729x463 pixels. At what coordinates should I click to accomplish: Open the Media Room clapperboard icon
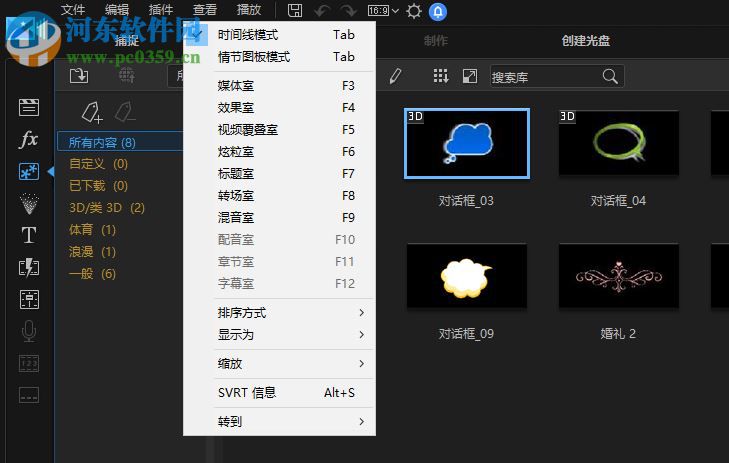point(29,107)
